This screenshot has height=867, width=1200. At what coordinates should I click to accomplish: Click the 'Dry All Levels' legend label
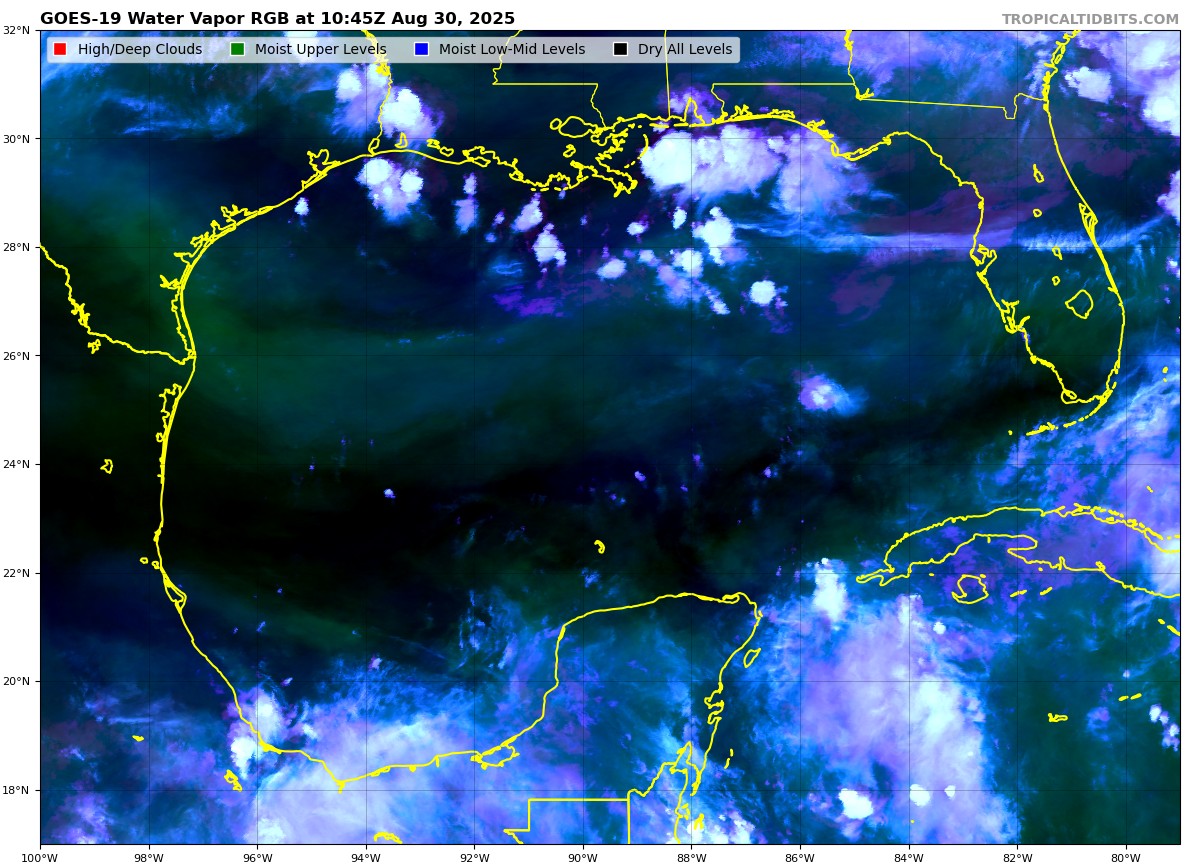click(x=685, y=49)
